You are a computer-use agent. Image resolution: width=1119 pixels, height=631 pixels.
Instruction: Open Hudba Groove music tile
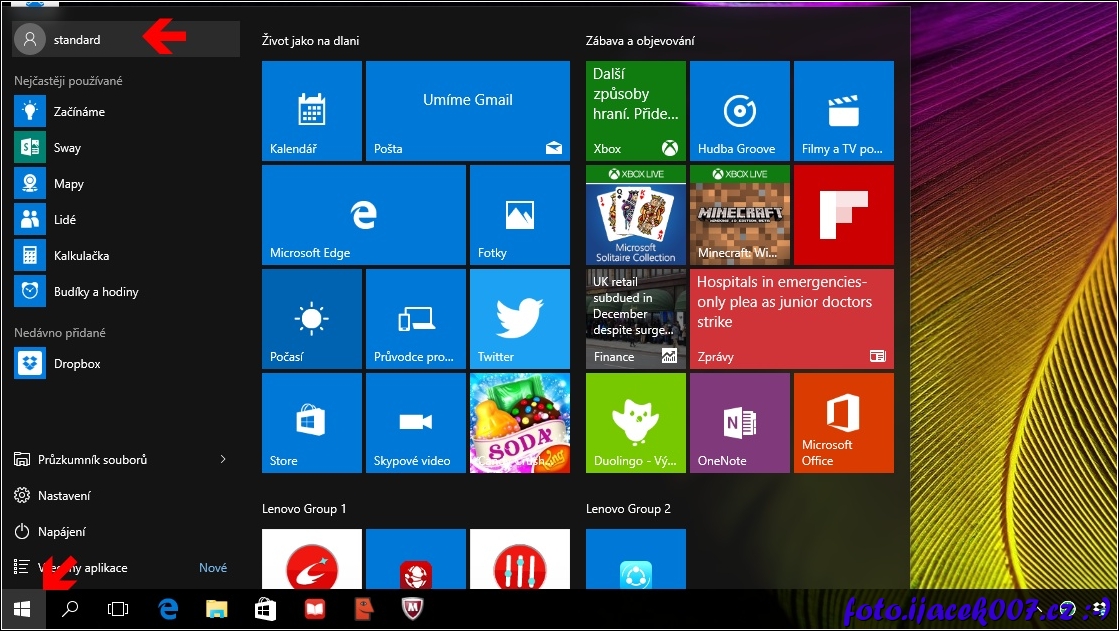coord(739,111)
